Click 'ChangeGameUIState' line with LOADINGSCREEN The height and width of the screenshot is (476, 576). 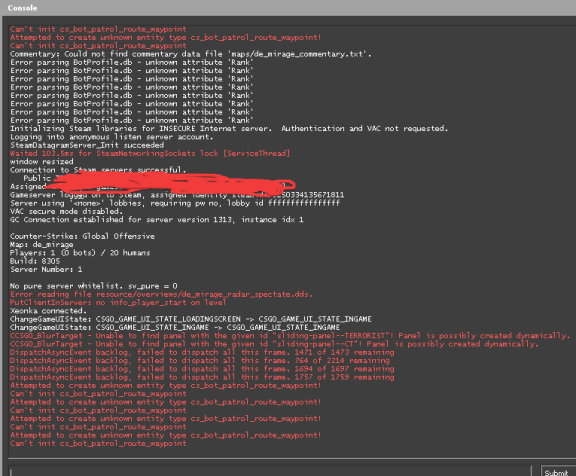[191, 319]
